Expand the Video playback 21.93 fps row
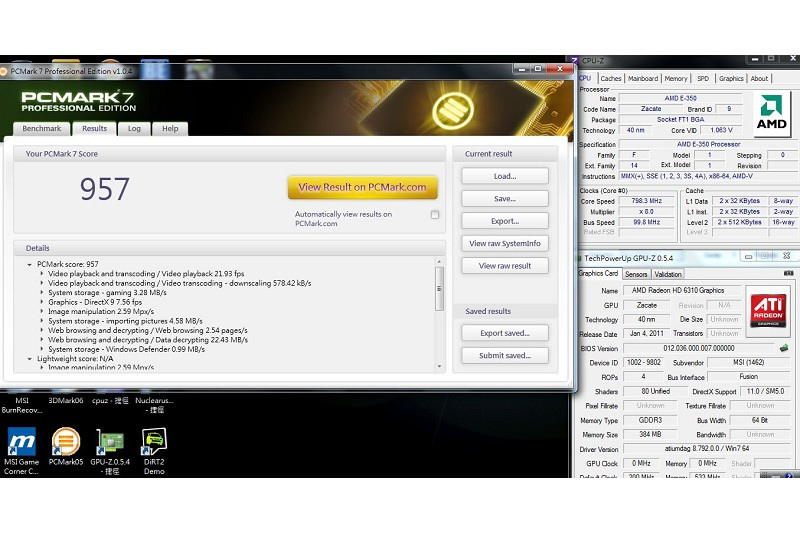The width and height of the screenshot is (800, 533). coord(42,273)
